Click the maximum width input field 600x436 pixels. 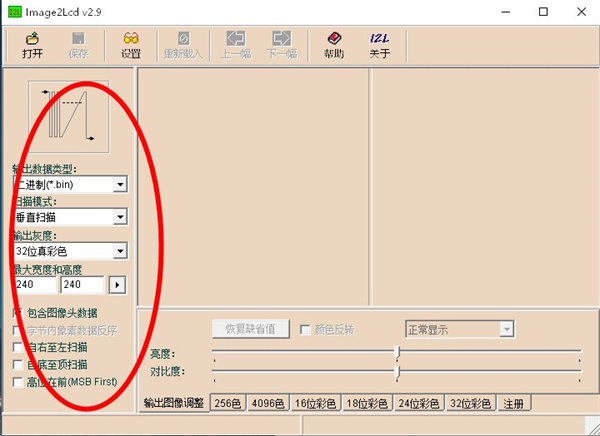(x=34, y=285)
